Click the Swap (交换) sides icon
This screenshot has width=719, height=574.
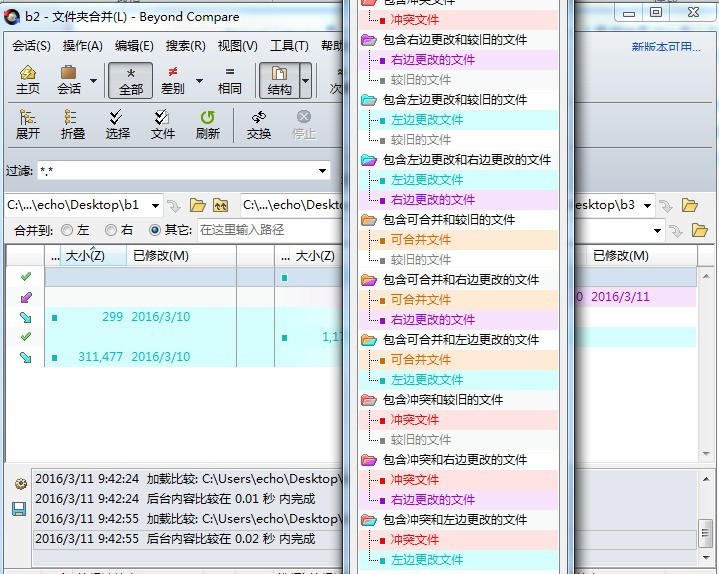click(x=259, y=125)
